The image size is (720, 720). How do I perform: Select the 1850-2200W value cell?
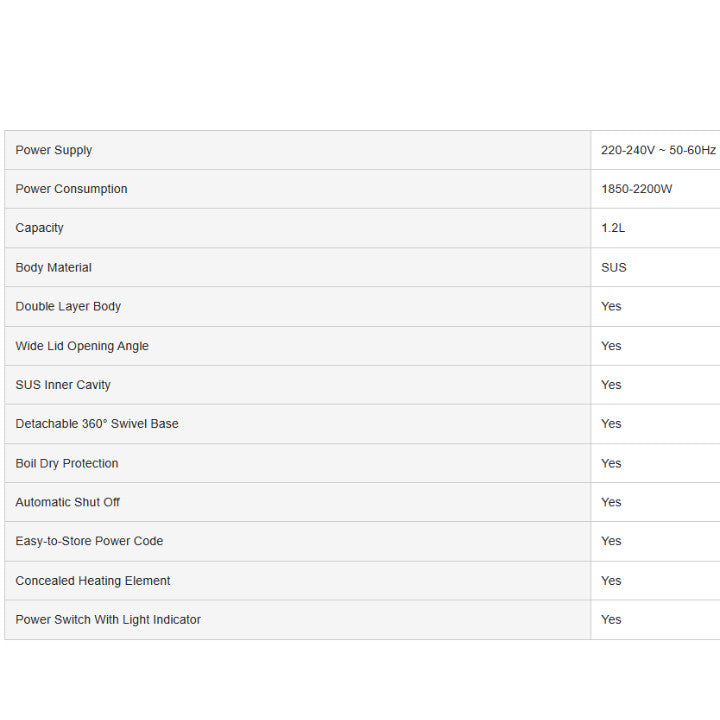[x=636, y=189]
